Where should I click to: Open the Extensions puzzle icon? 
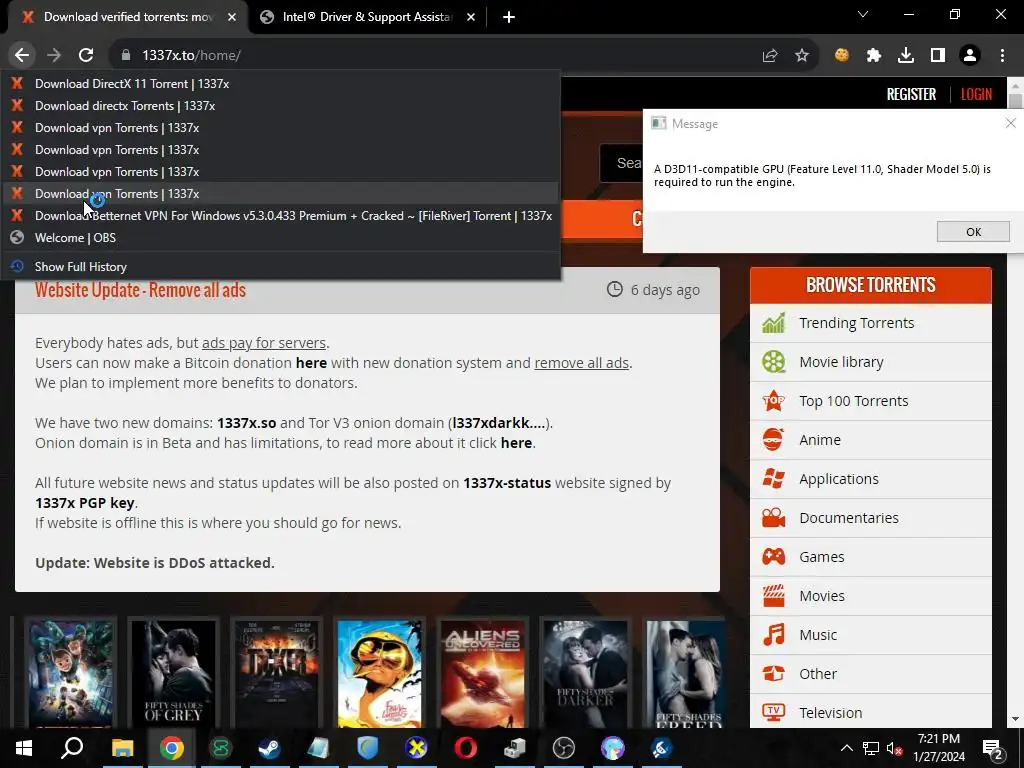pyautogui.click(x=874, y=56)
